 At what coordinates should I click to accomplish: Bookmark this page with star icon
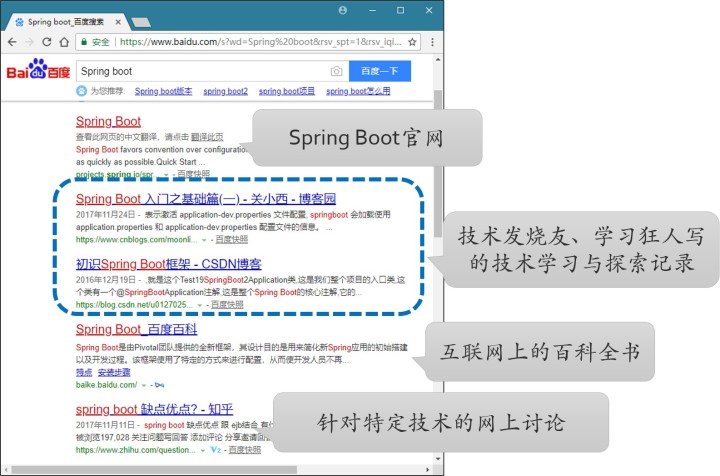tap(412, 42)
